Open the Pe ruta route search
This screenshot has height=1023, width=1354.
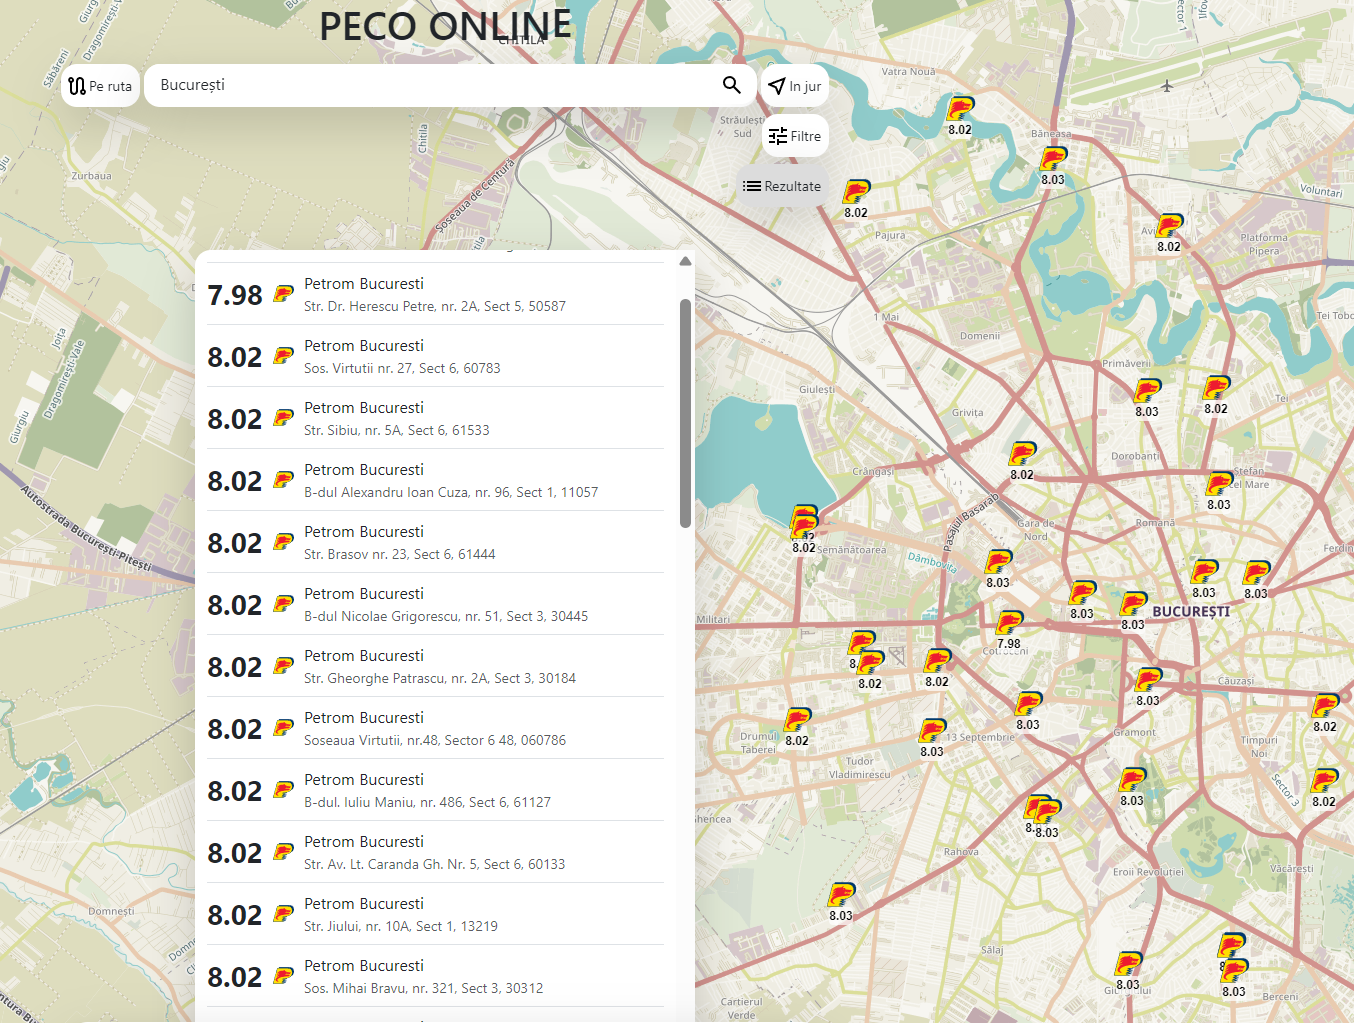[x=100, y=86]
